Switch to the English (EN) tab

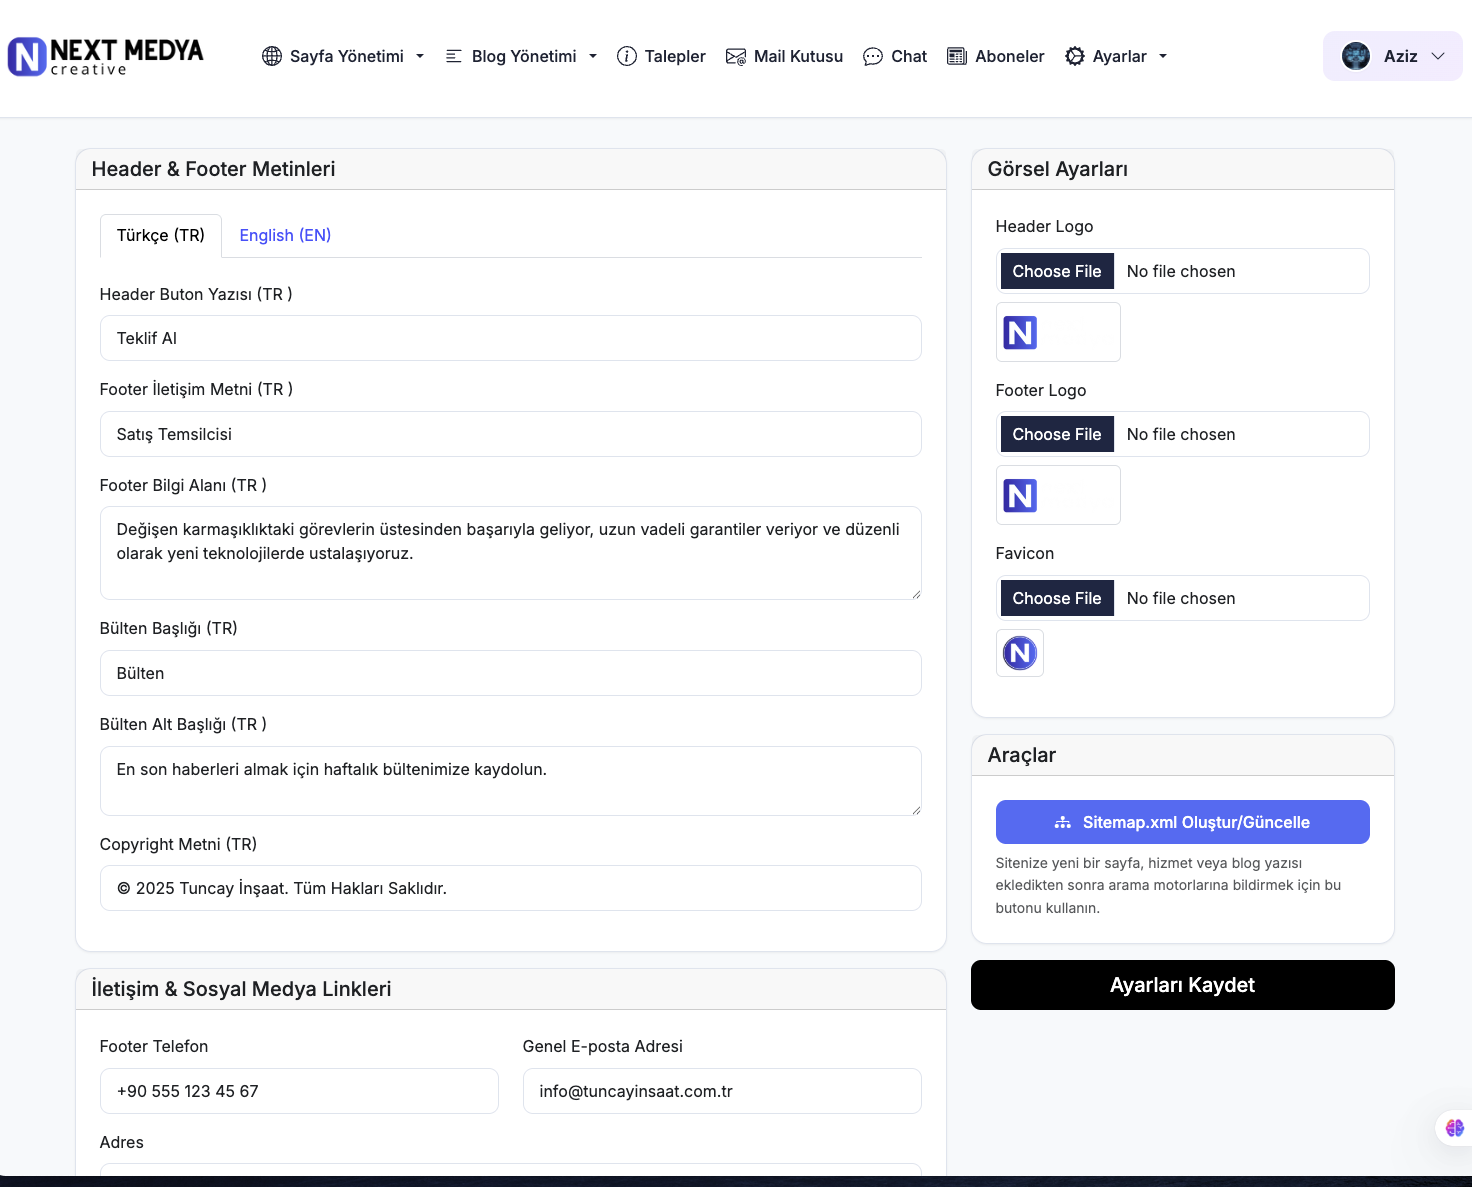[285, 236]
